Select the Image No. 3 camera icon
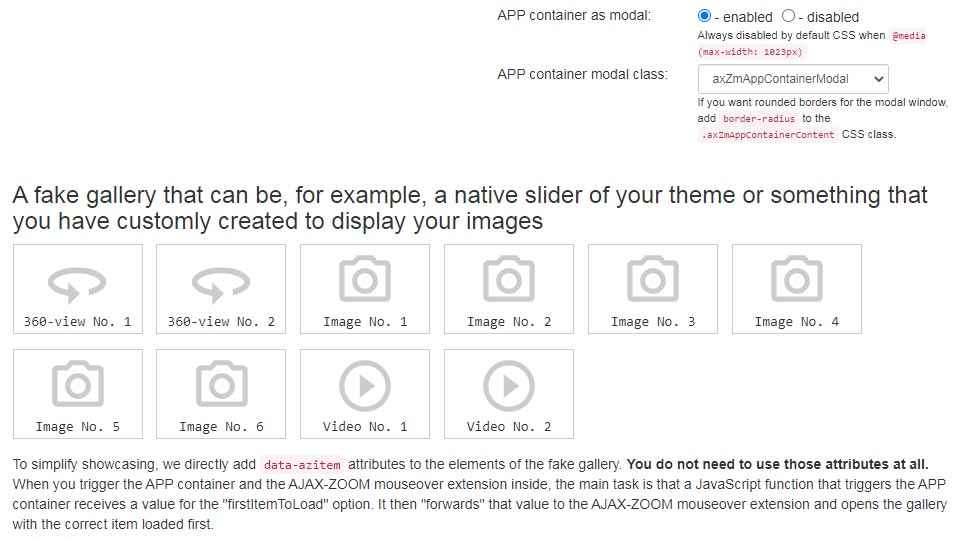961x538 pixels. pyautogui.click(x=653, y=280)
